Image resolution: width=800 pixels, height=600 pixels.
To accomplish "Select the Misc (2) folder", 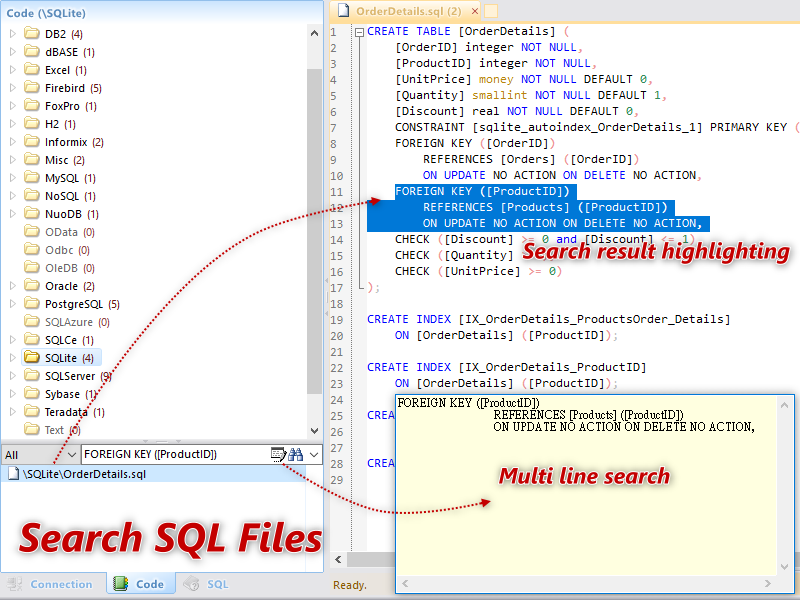I will click(64, 160).
